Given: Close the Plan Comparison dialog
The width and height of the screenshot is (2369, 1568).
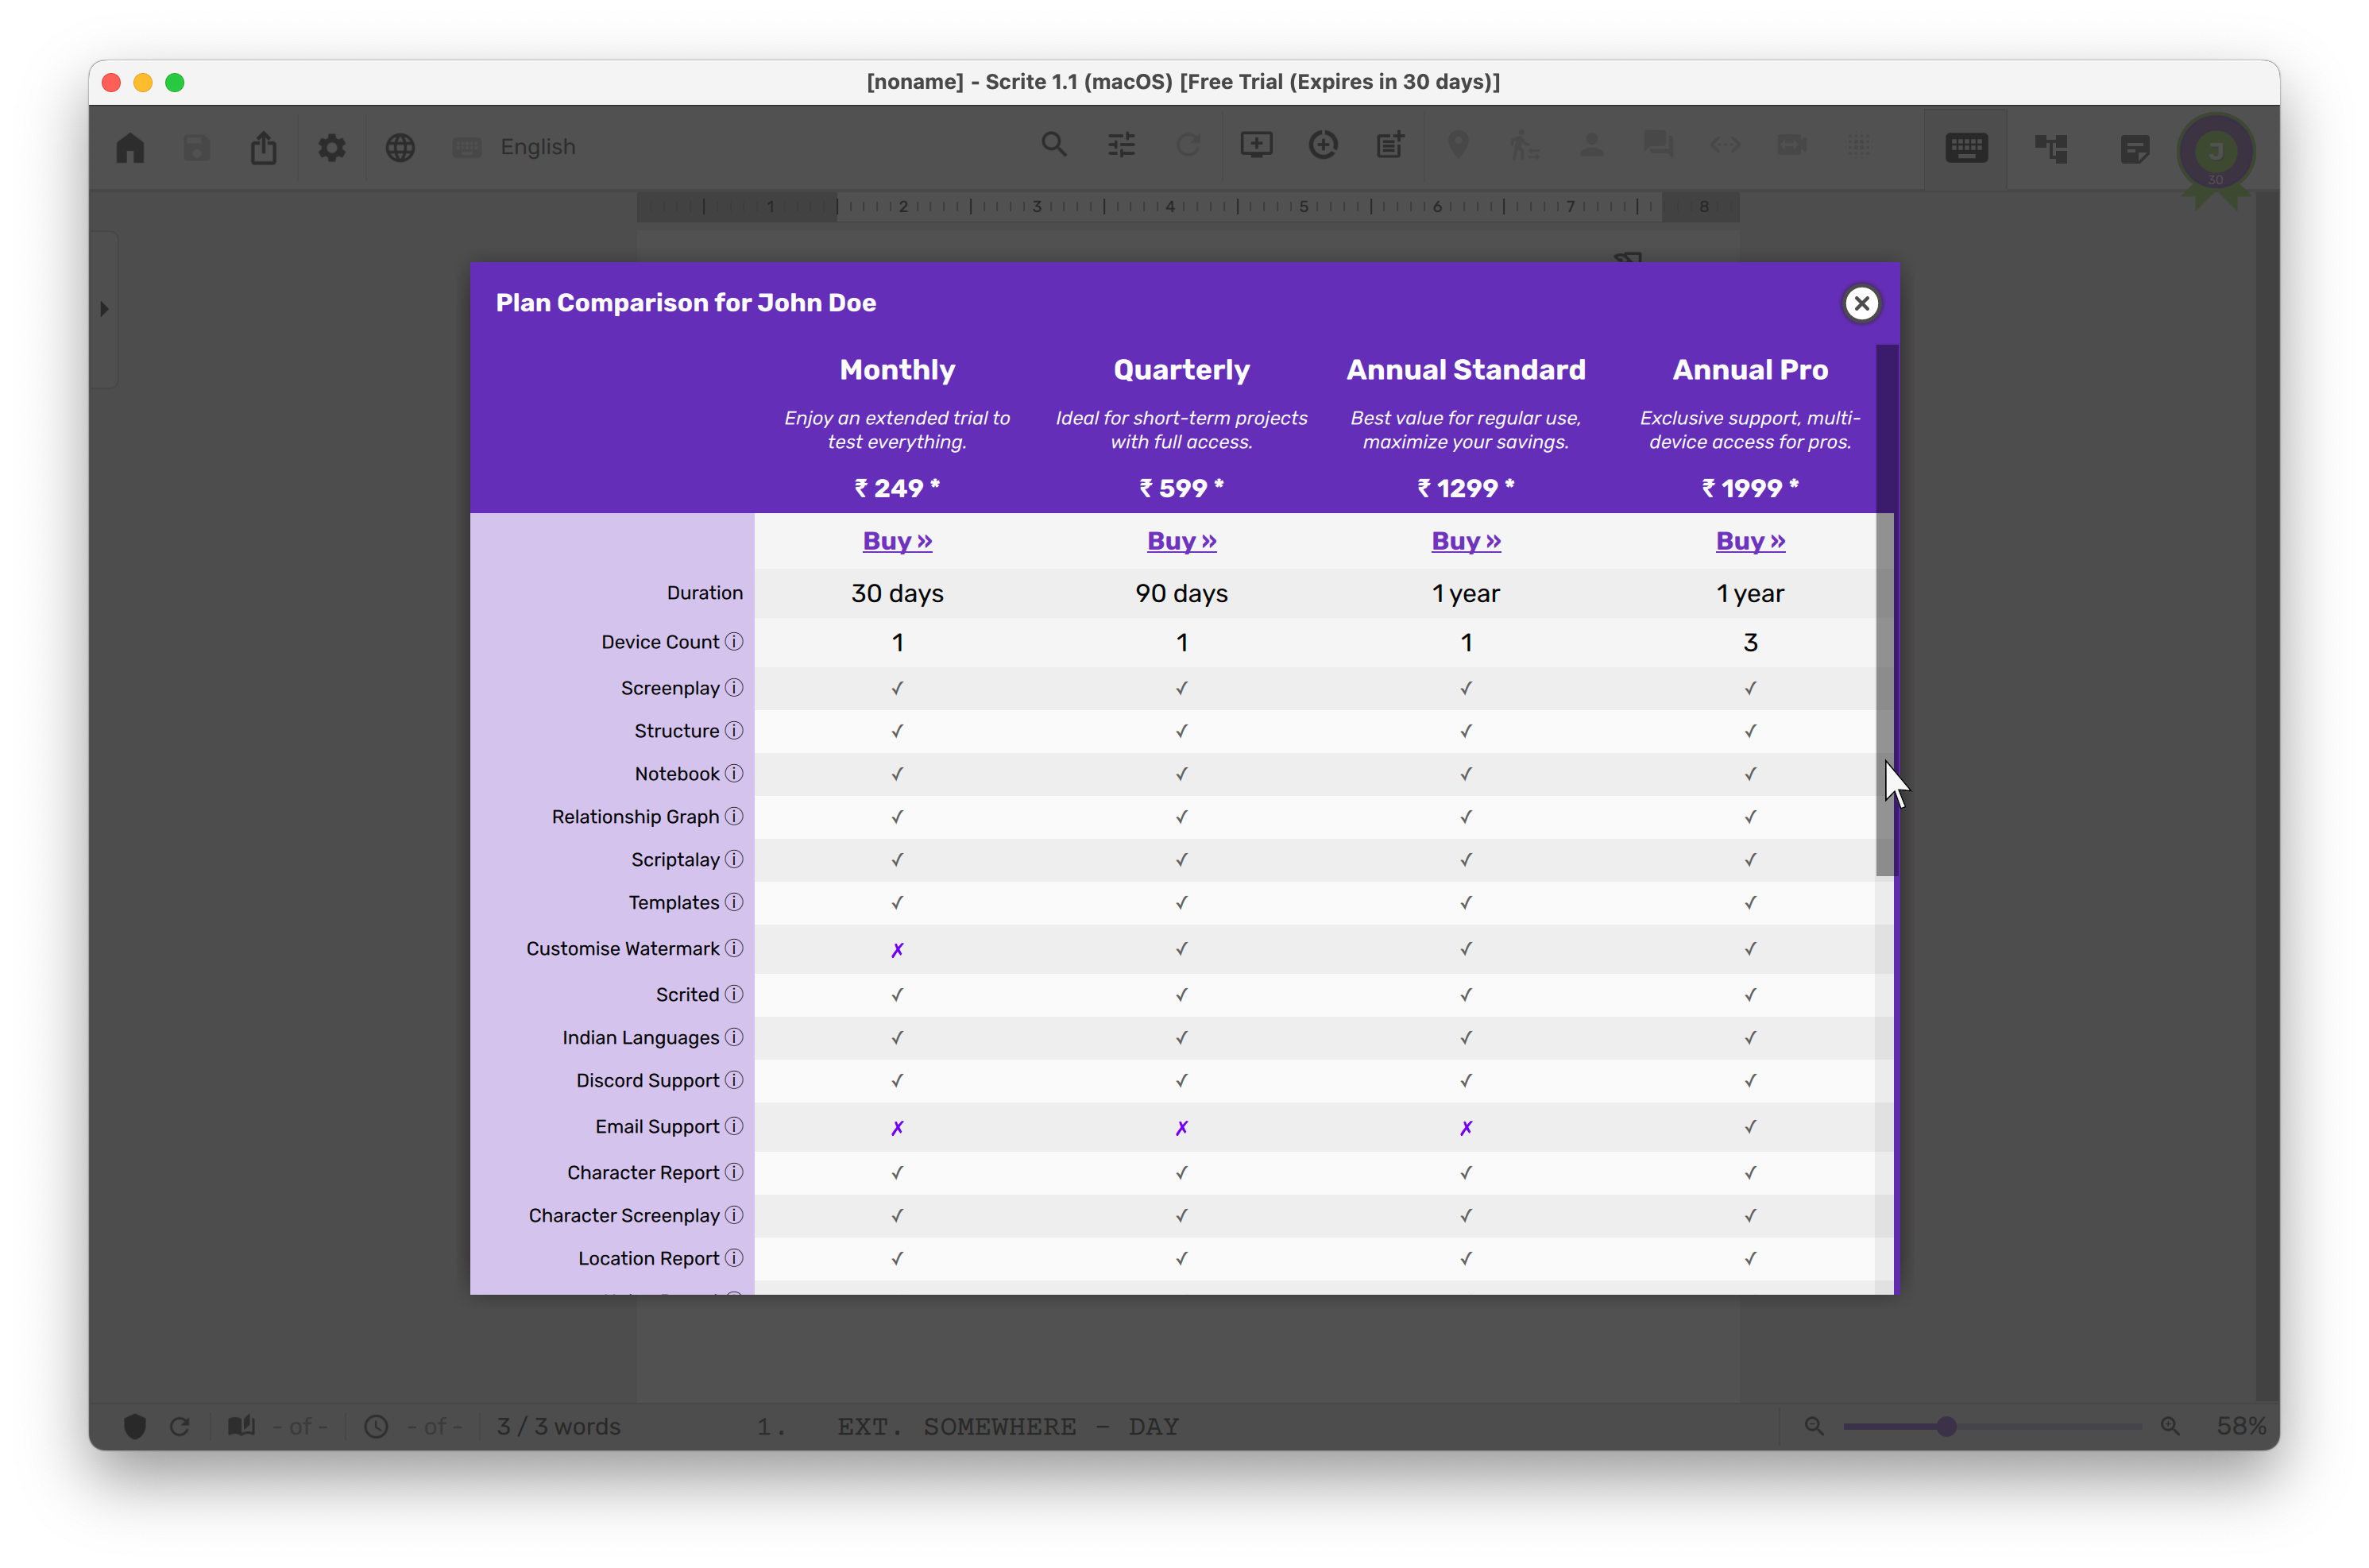Looking at the screenshot, I should (1860, 303).
